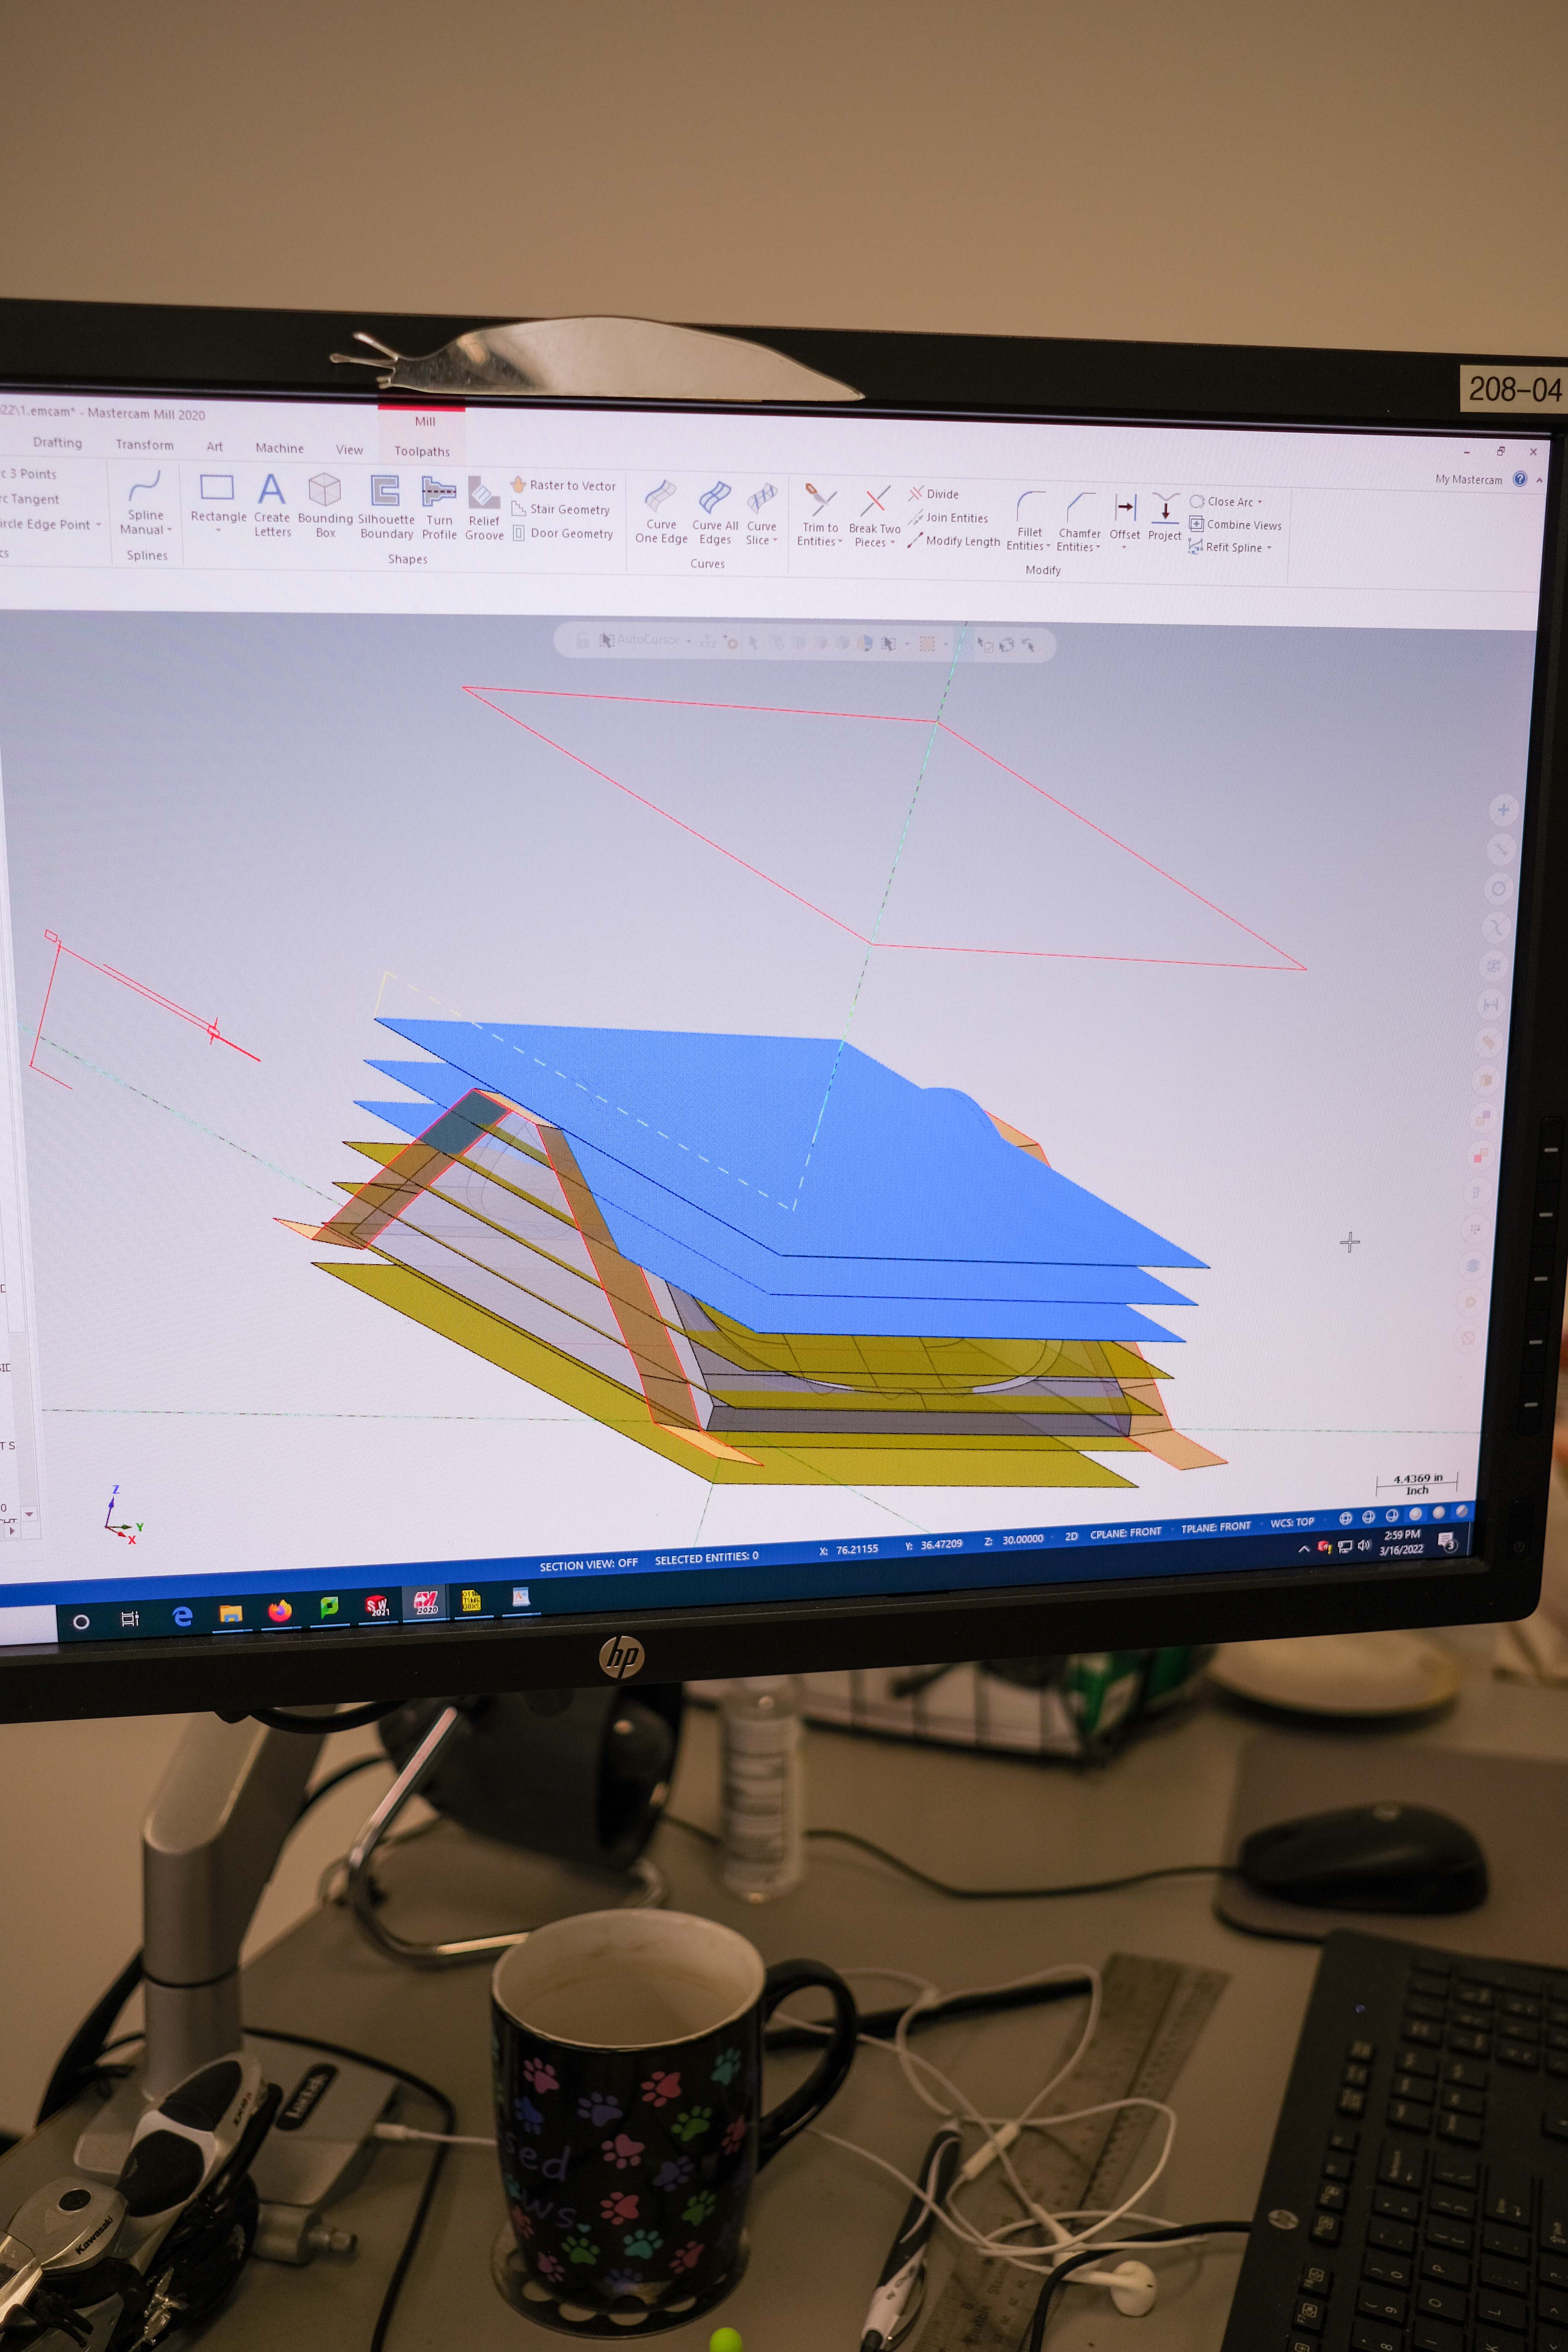Click the Project tool
Viewport: 1568px width, 2352px height.
click(x=1165, y=518)
